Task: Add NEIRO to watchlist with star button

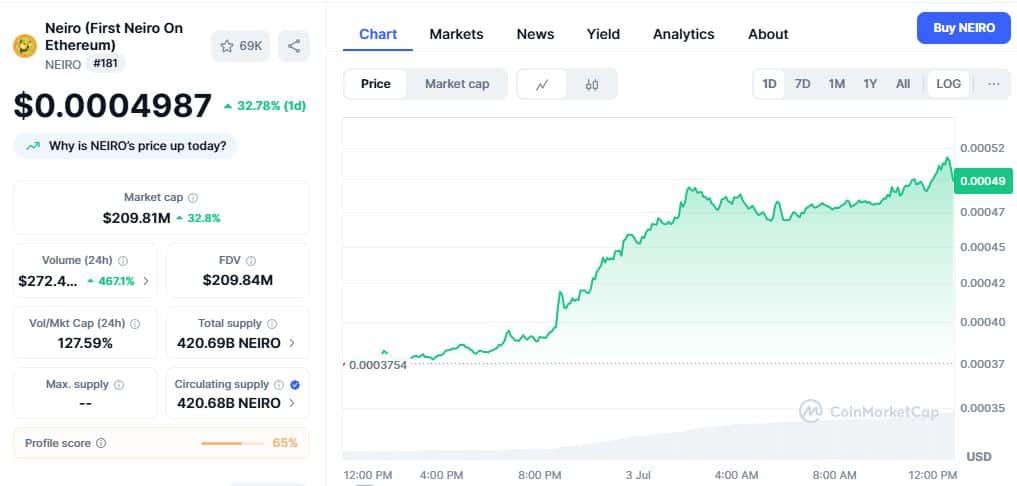Action: [240, 46]
